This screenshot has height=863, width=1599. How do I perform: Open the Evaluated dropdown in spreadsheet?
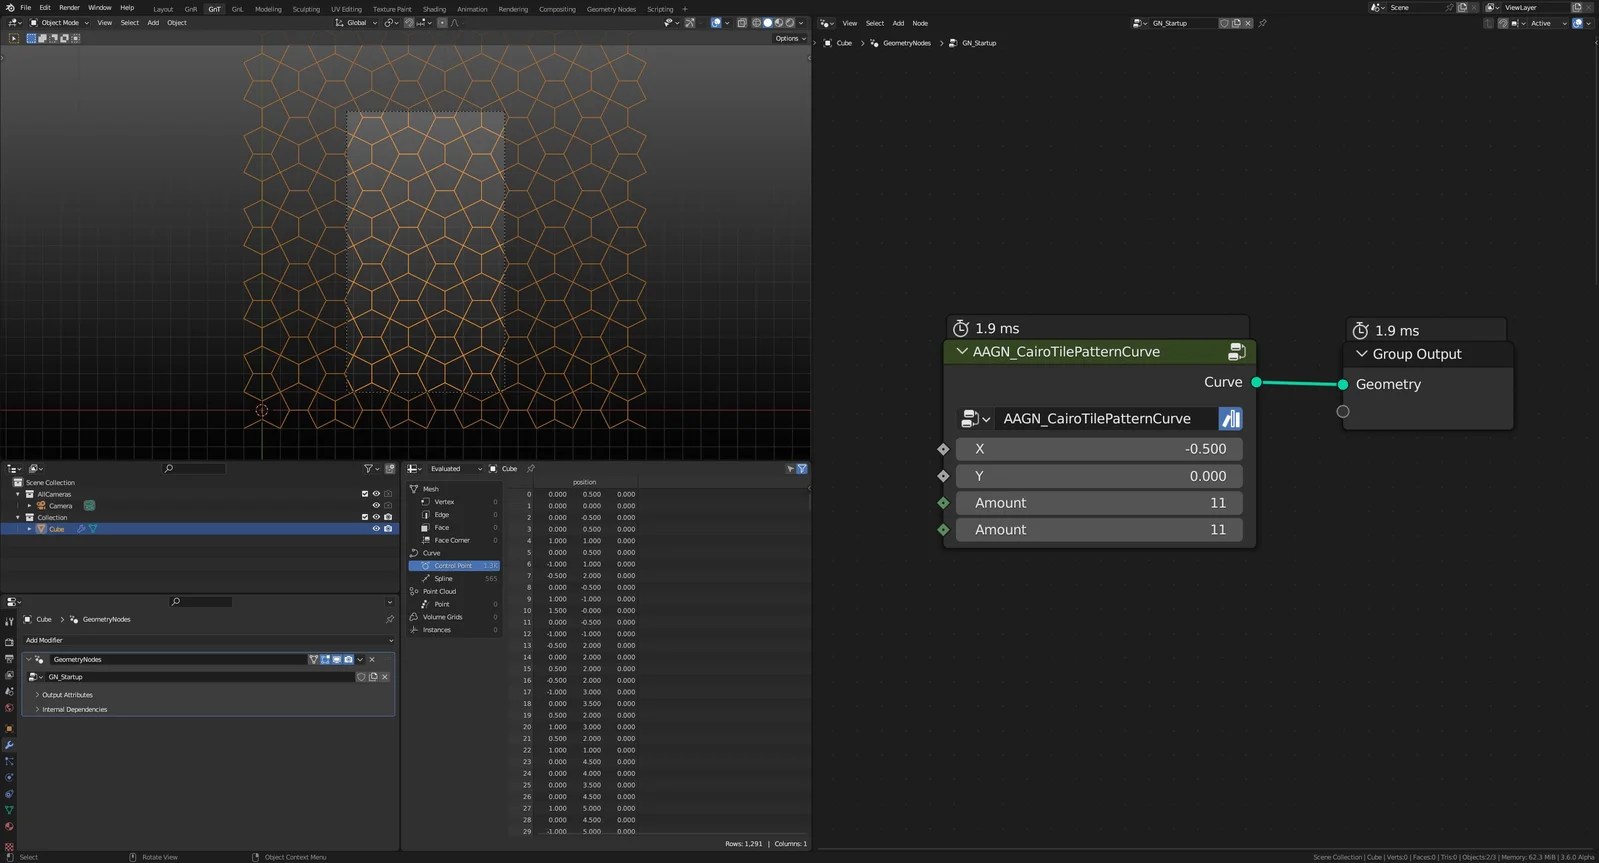[x=455, y=469]
